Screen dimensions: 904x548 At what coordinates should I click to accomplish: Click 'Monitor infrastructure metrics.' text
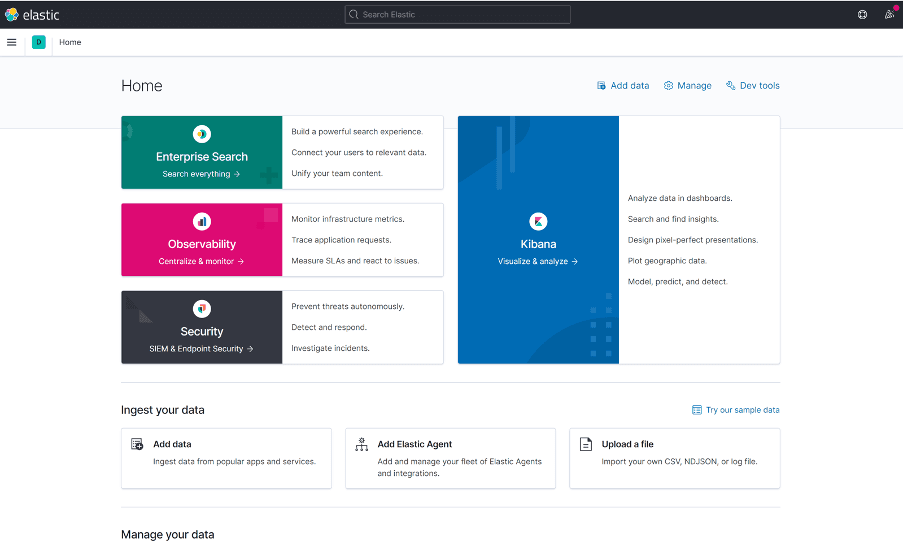[x=348, y=219]
